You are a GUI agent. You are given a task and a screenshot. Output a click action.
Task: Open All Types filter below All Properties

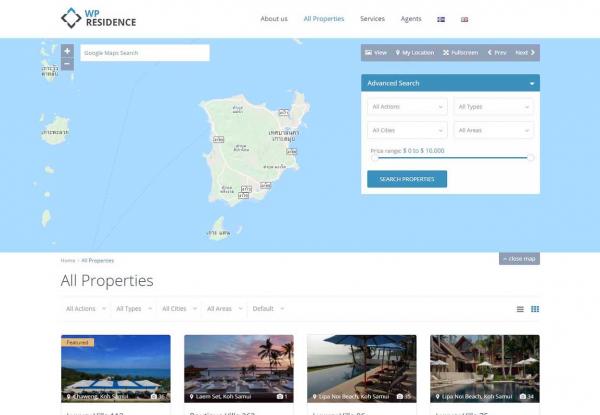(134, 309)
